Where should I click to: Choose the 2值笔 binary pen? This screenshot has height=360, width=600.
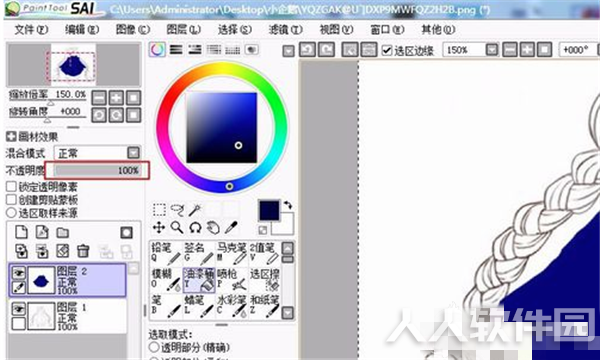point(264,254)
